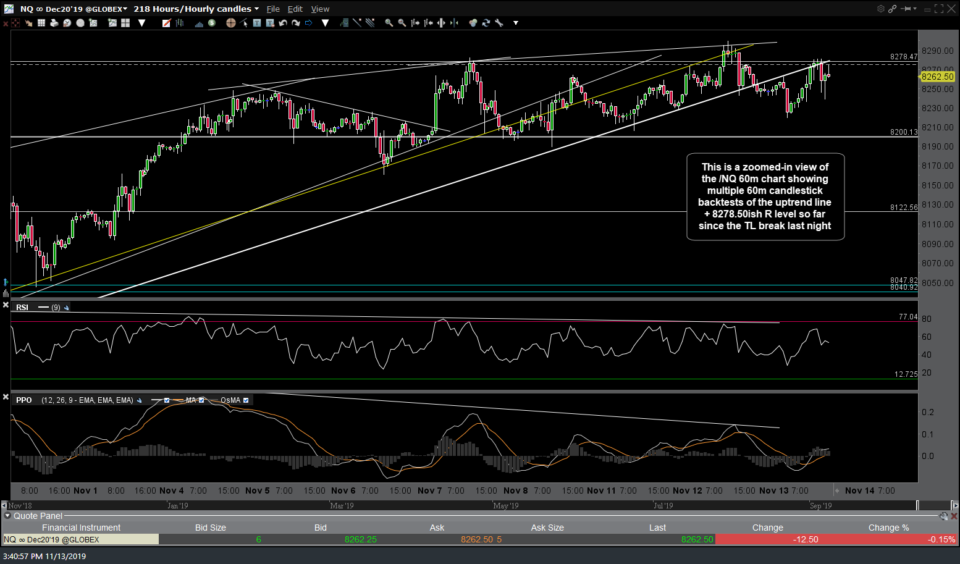960x564 pixels.
Task: Click the undo arrow icon
Action: pyautogui.click(x=283, y=23)
